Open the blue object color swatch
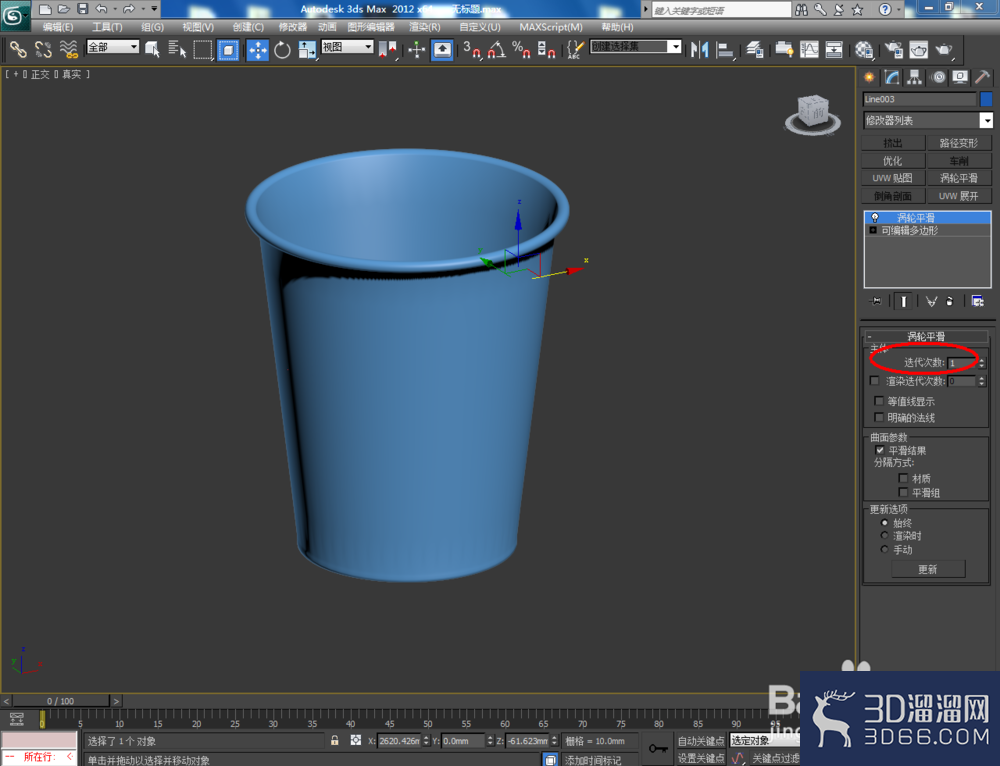This screenshot has height=766, width=1000. point(986,99)
